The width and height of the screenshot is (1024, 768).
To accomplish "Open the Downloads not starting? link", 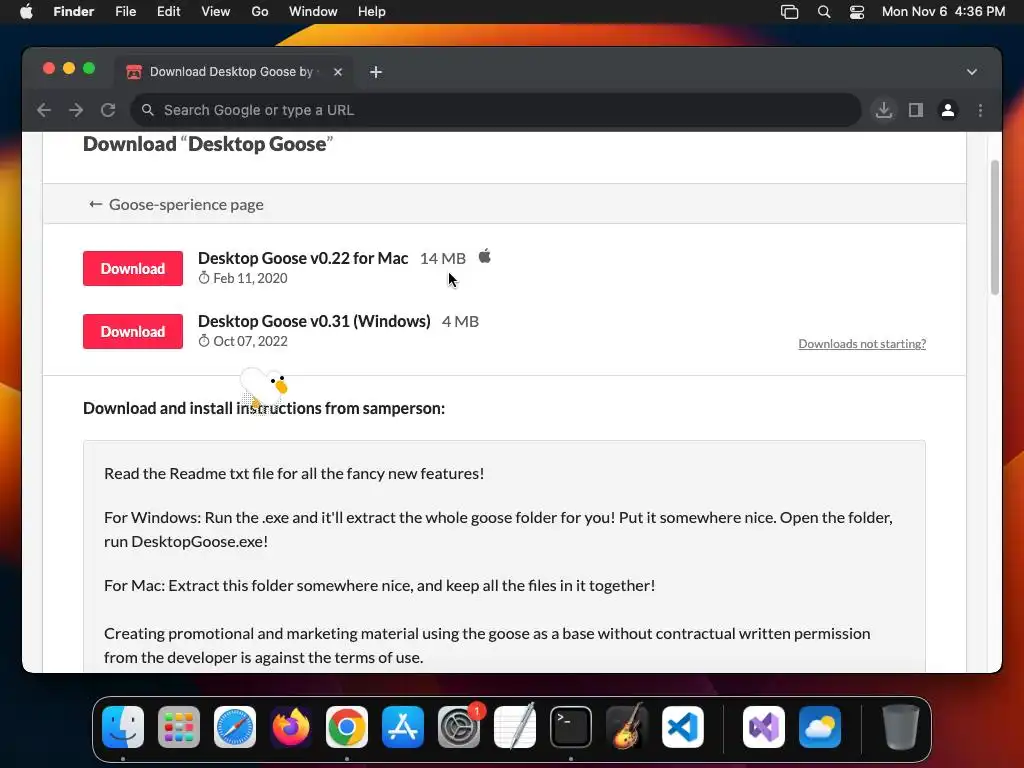I will [x=862, y=344].
